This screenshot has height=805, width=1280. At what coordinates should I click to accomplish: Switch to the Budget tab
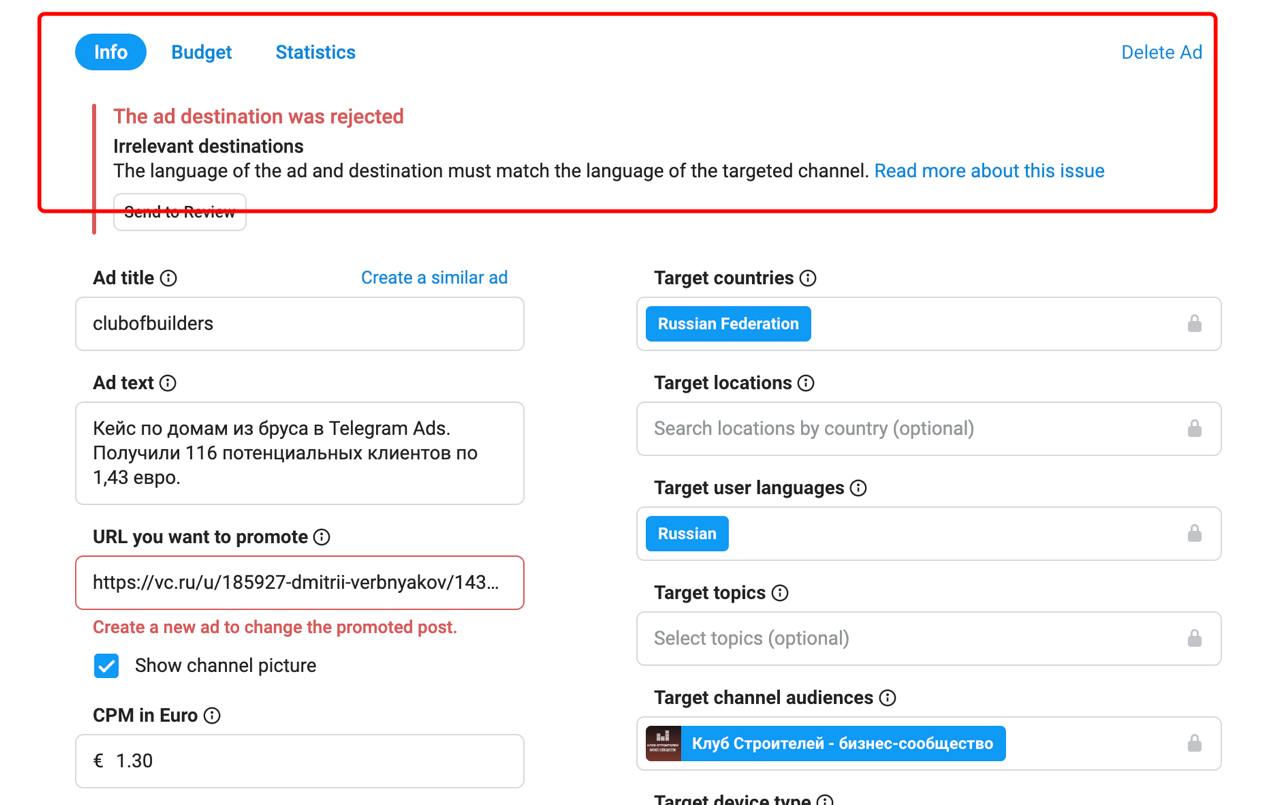(x=201, y=52)
